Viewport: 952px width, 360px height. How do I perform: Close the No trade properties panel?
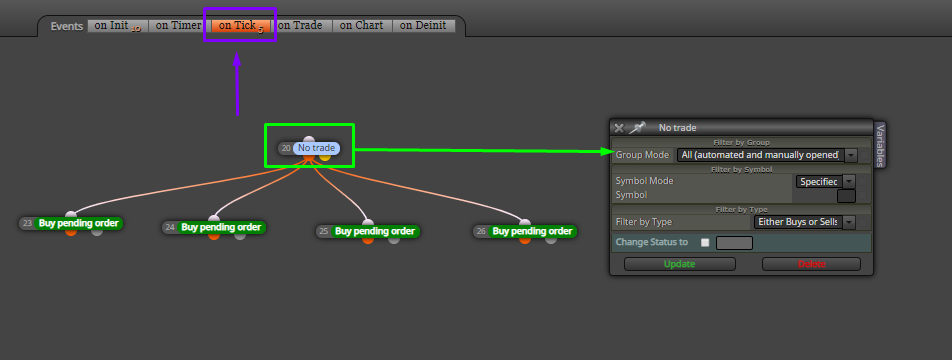click(619, 128)
